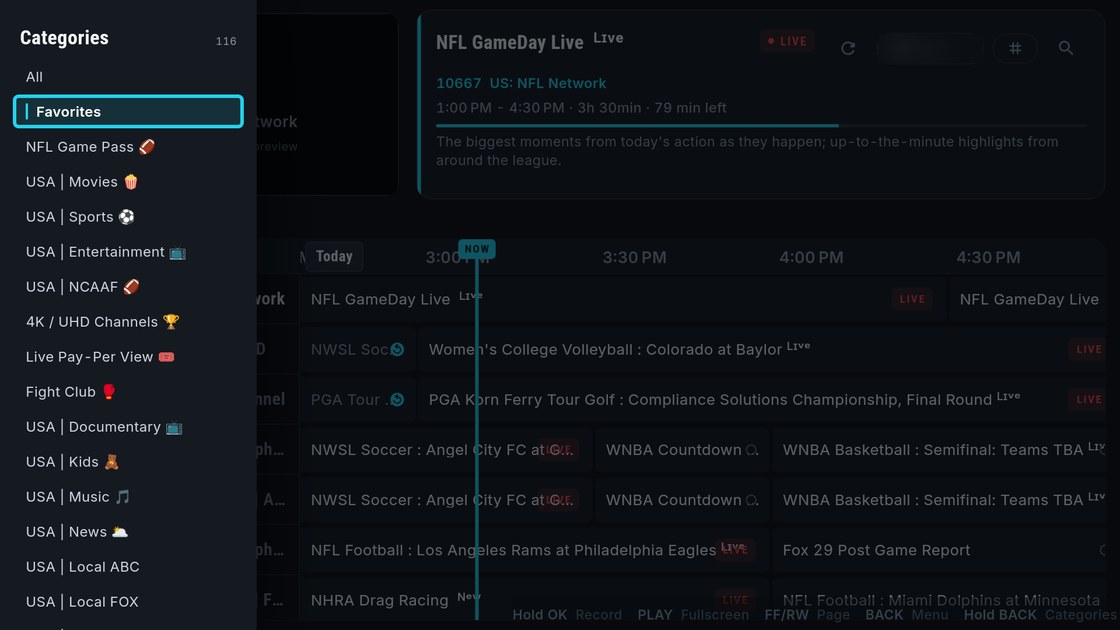Click the 4:30 PM time header

pos(989,257)
